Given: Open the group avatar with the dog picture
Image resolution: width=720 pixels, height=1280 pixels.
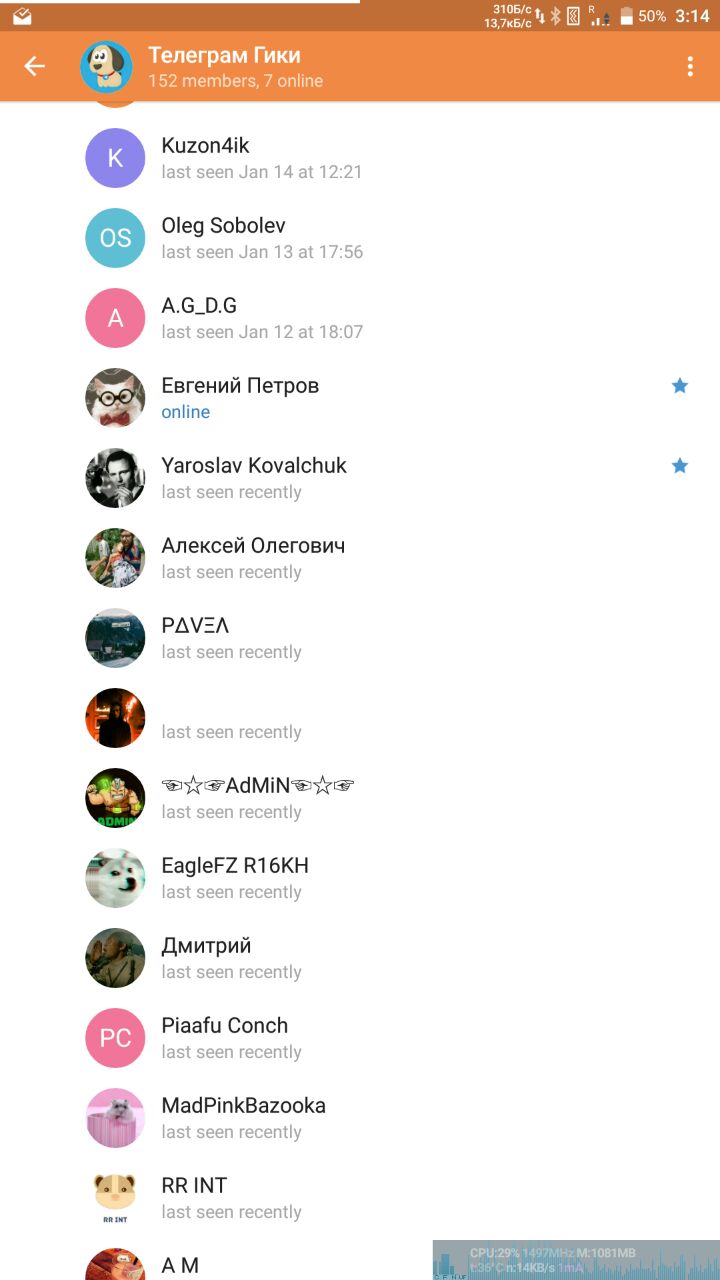Looking at the screenshot, I should tap(106, 67).
